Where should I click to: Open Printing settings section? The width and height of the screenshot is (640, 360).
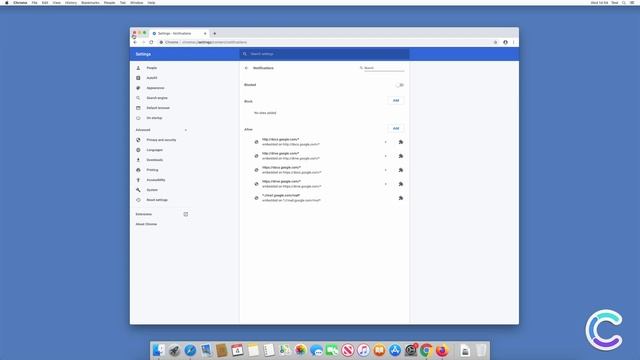click(152, 170)
